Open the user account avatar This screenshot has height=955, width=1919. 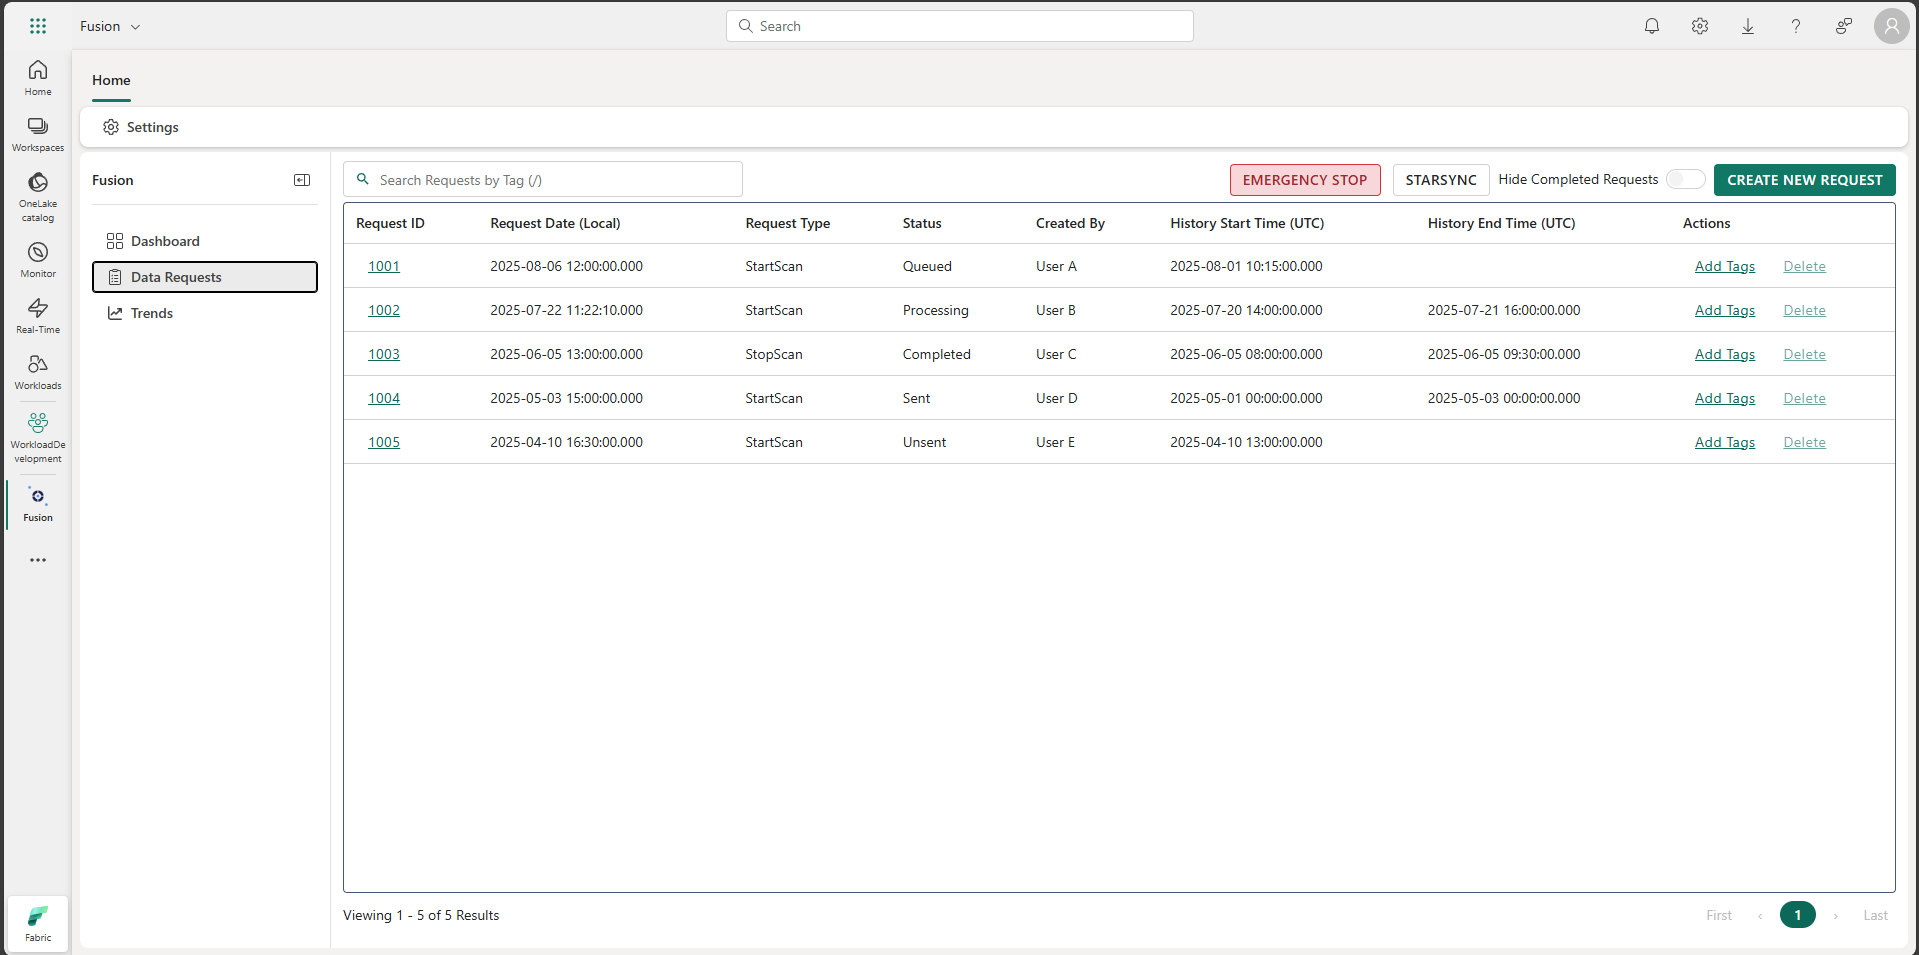coord(1892,26)
